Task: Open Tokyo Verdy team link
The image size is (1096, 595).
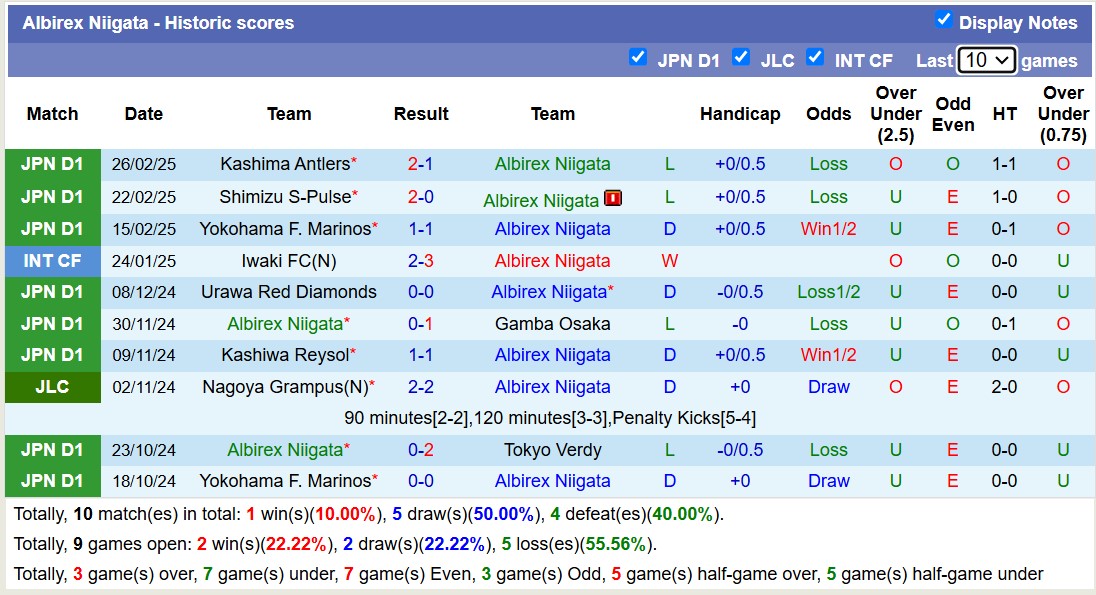Action: pos(552,450)
